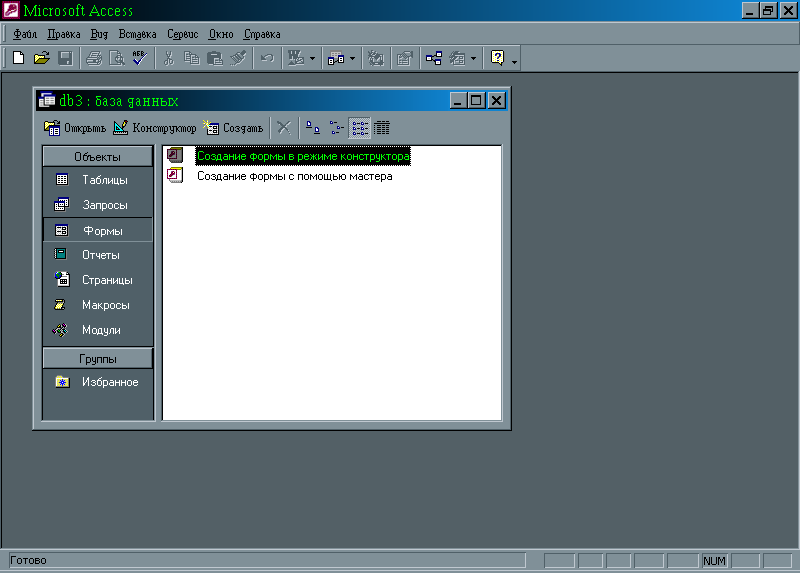The height and width of the screenshot is (573, 800).
Task: Click the icon beside 'Создание формы с помощью мастера'
Action: pos(175,176)
